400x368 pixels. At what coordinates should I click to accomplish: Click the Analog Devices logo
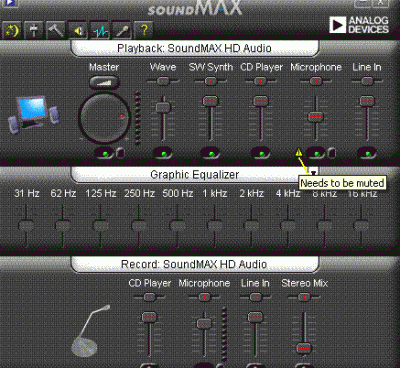click(x=359, y=25)
